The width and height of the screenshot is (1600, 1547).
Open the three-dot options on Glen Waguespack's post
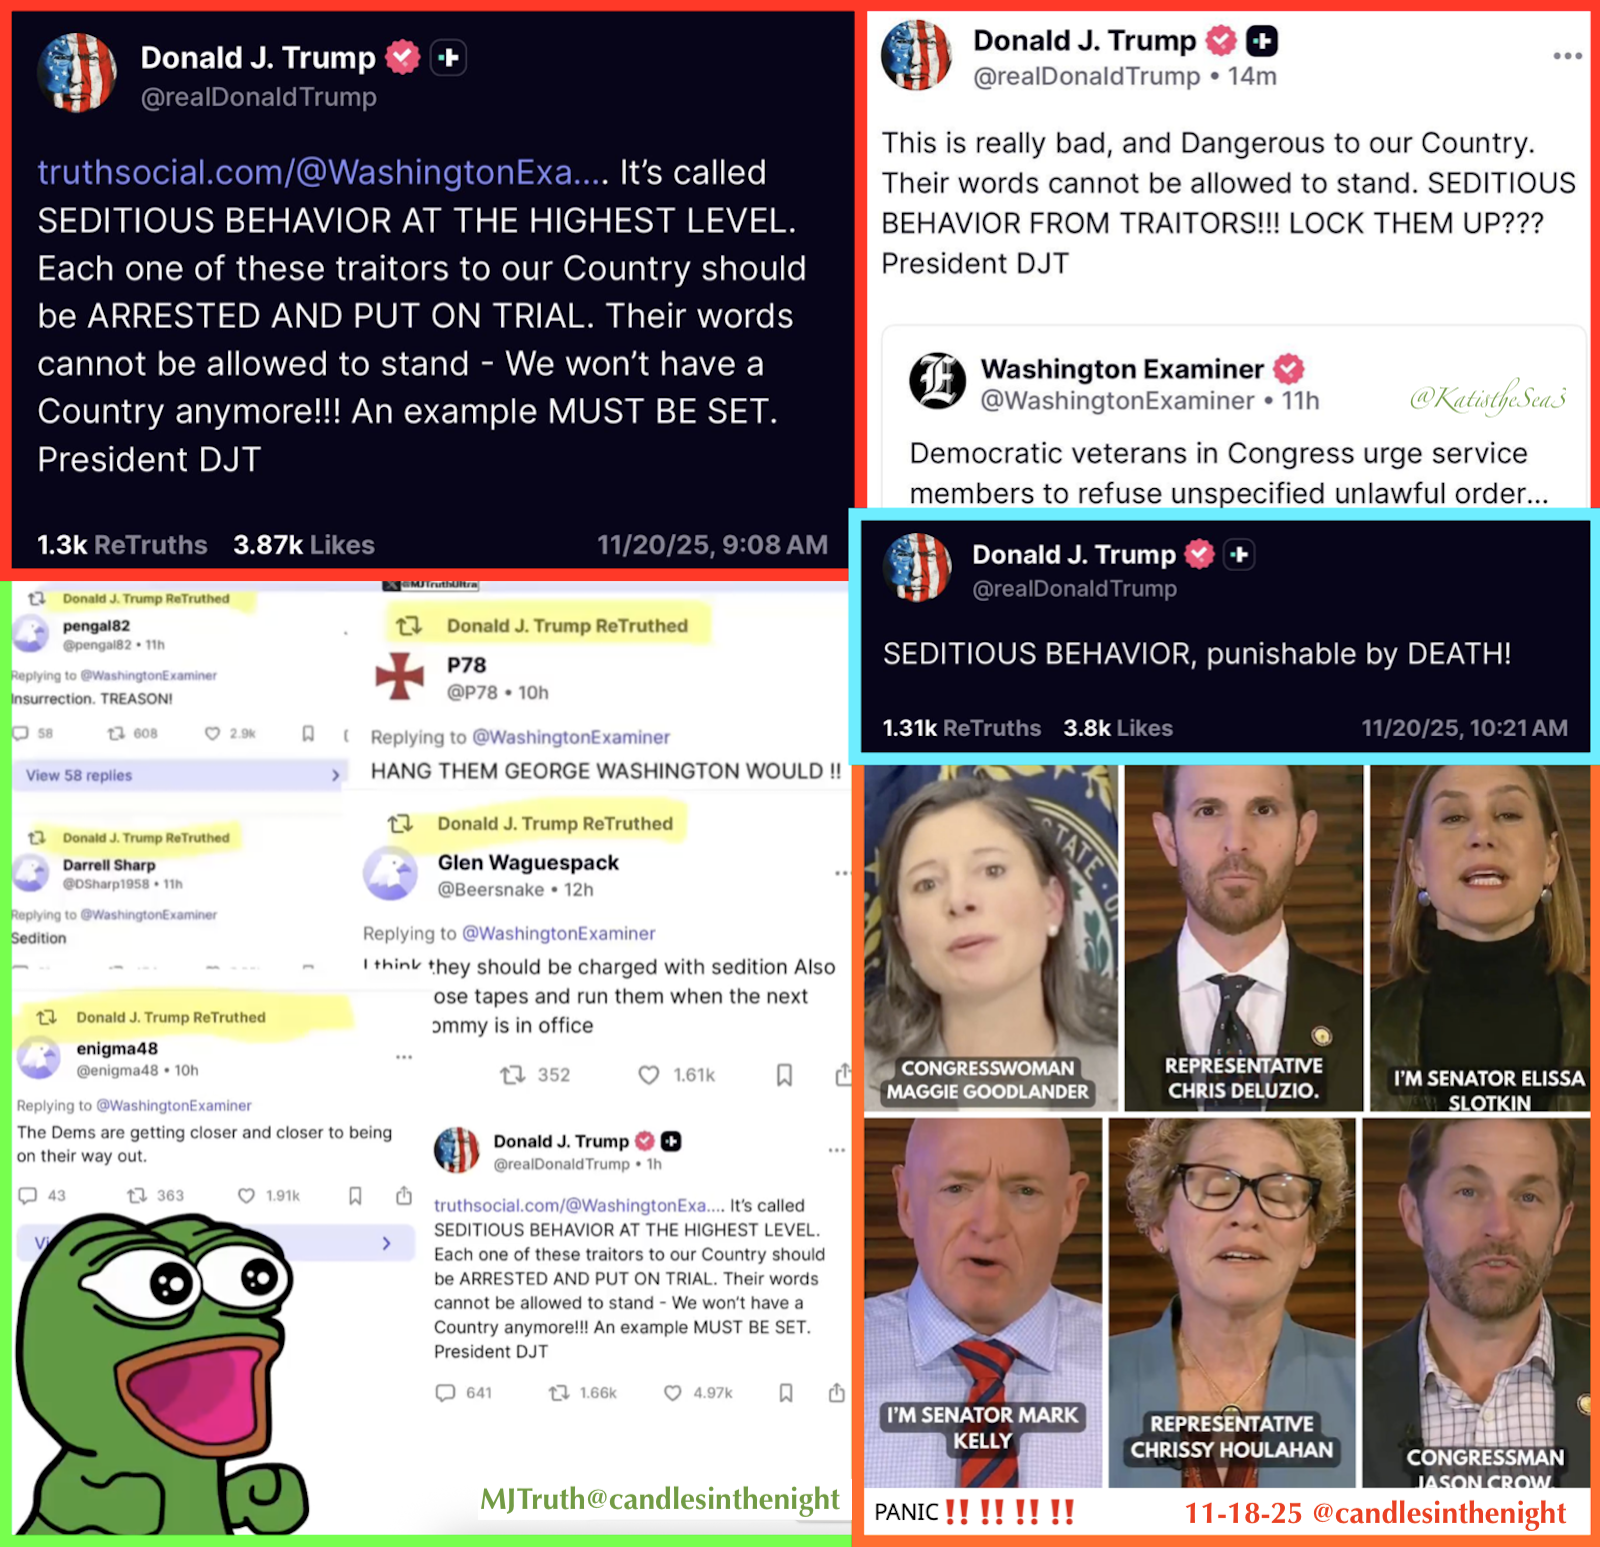click(x=841, y=873)
